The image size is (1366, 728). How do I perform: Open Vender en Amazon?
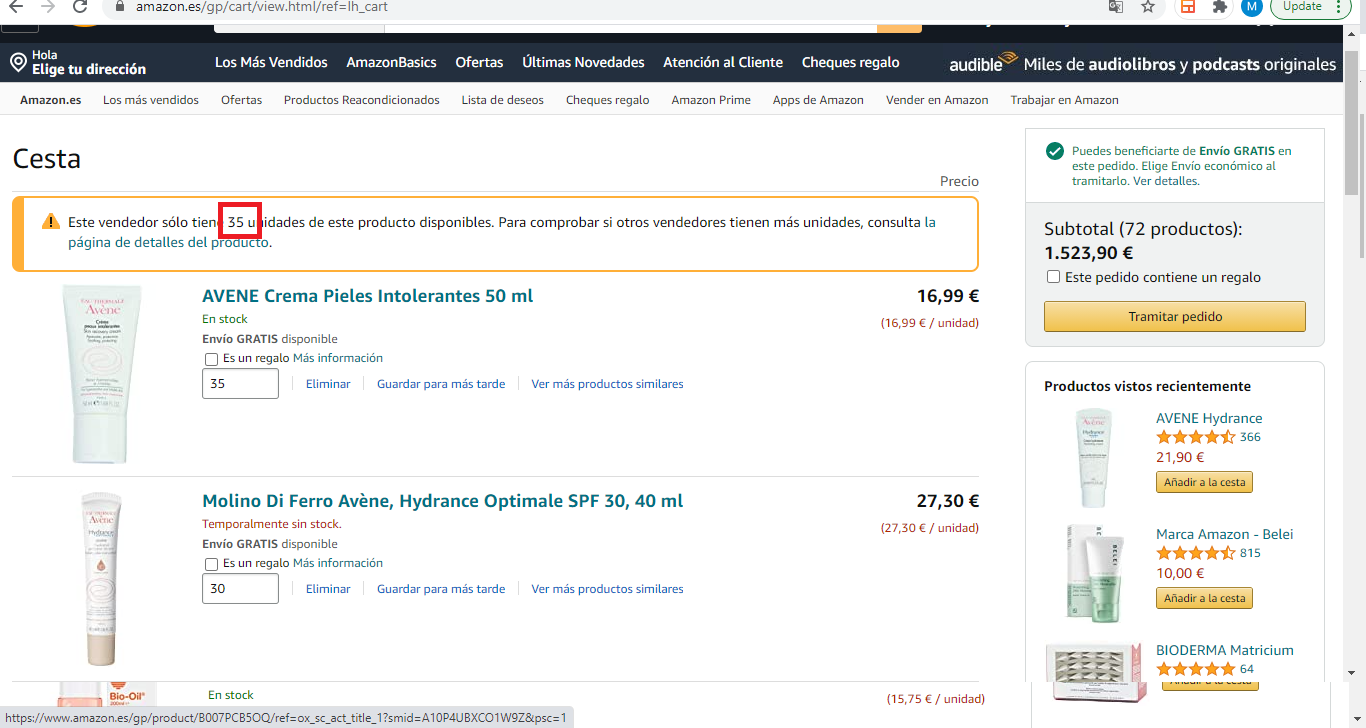pos(937,100)
